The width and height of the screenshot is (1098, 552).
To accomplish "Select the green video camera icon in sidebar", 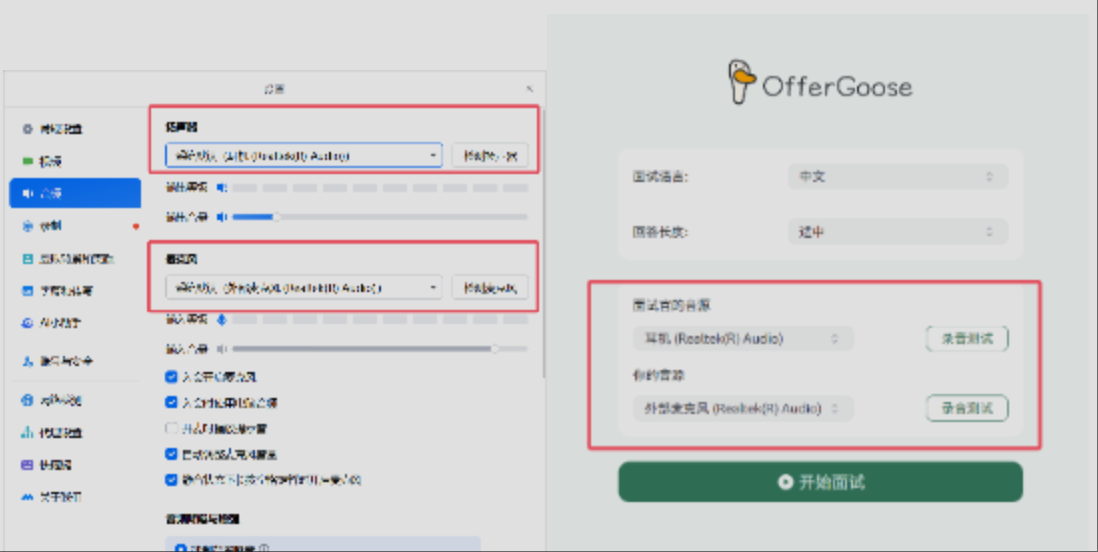I will click(x=28, y=161).
